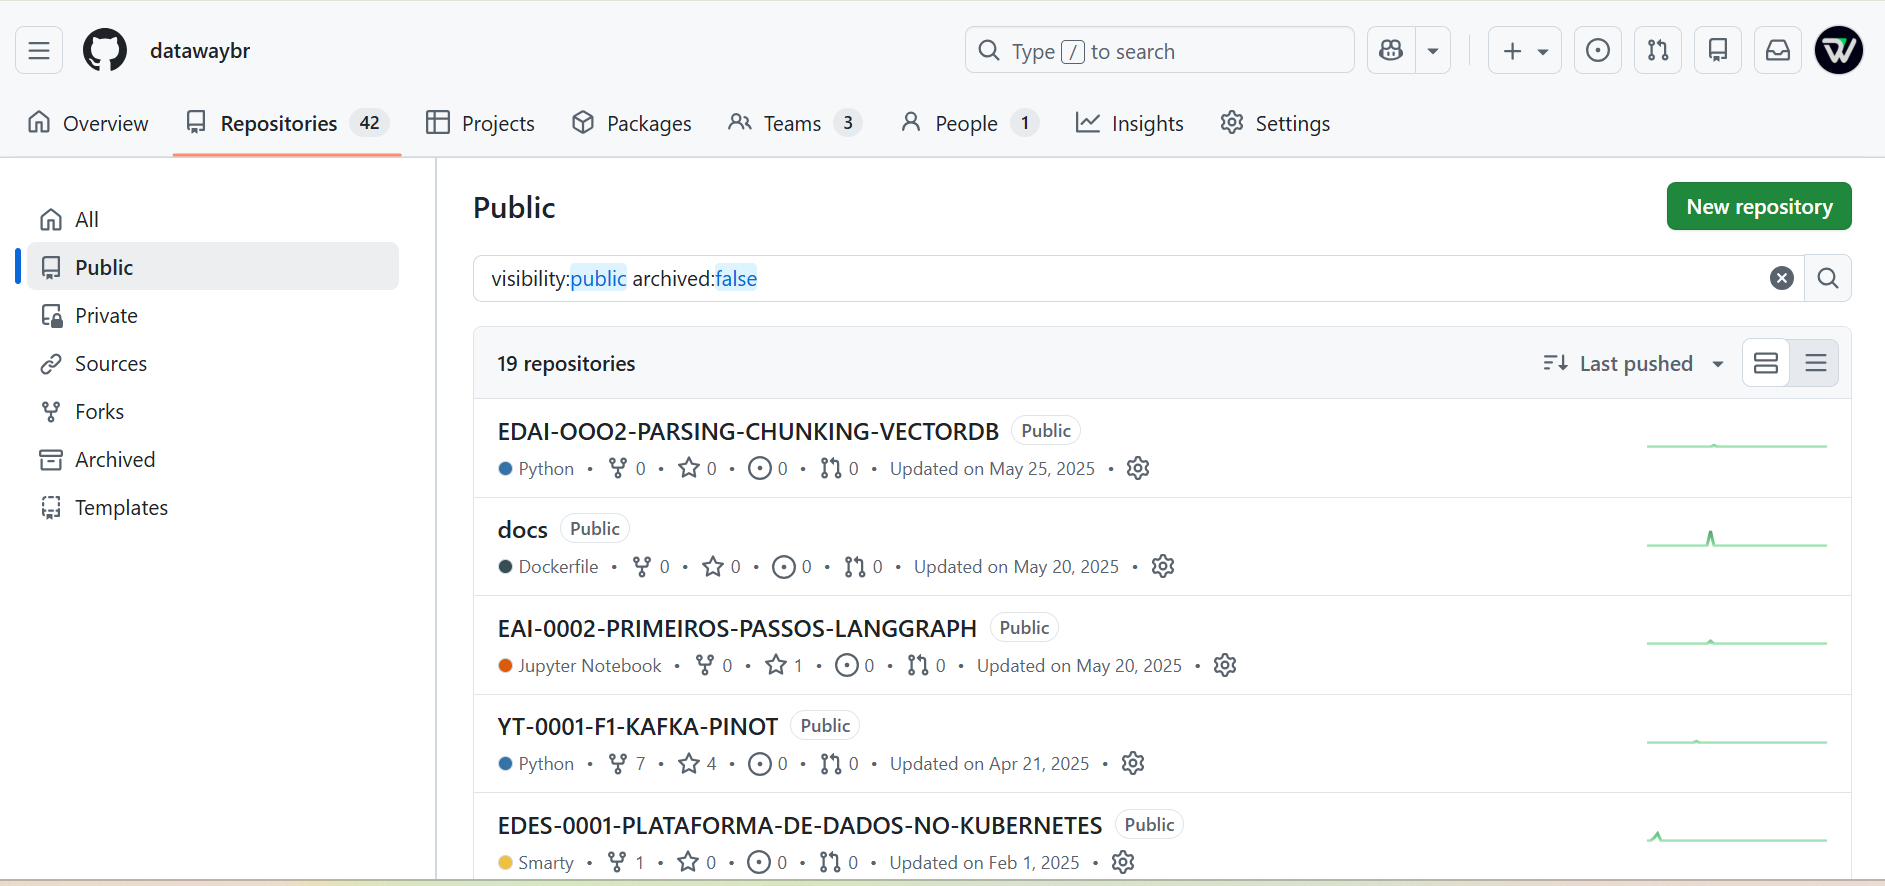Click the New repository button

(x=1758, y=206)
